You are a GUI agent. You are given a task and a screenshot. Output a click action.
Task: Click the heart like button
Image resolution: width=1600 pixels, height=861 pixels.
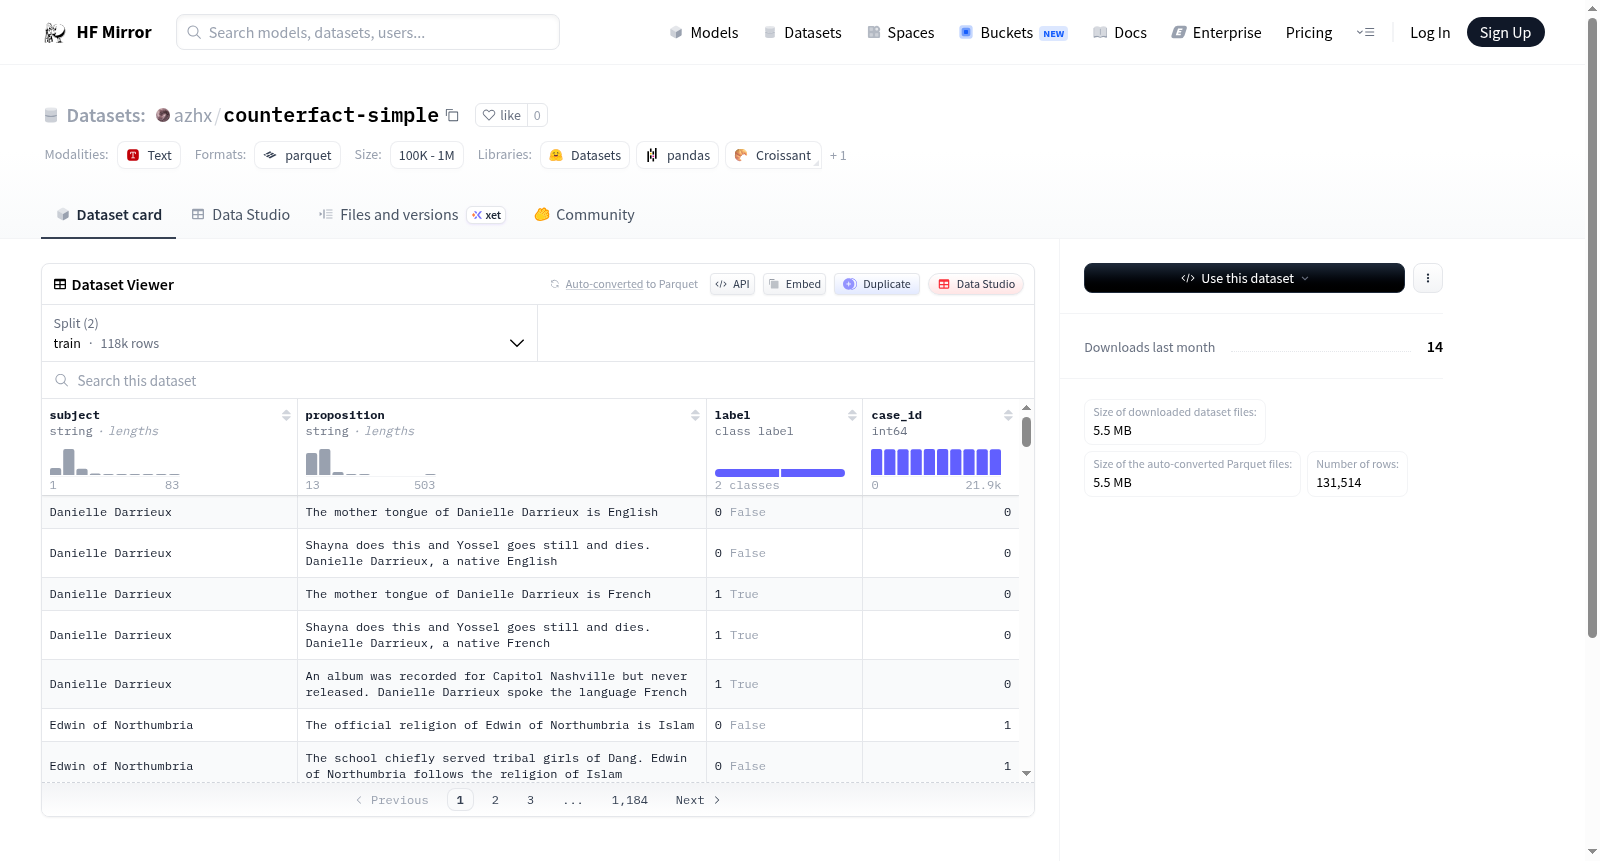click(501, 115)
